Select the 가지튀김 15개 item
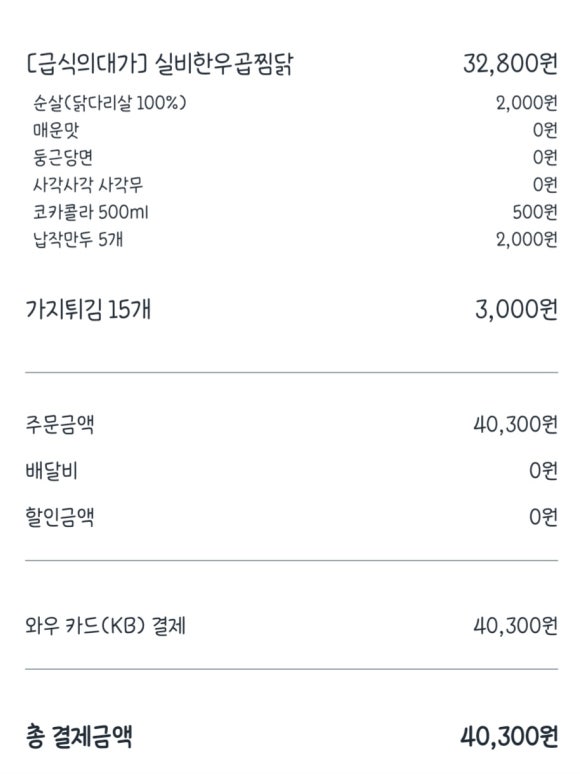Viewport: 580px width, 774px height. (88, 310)
